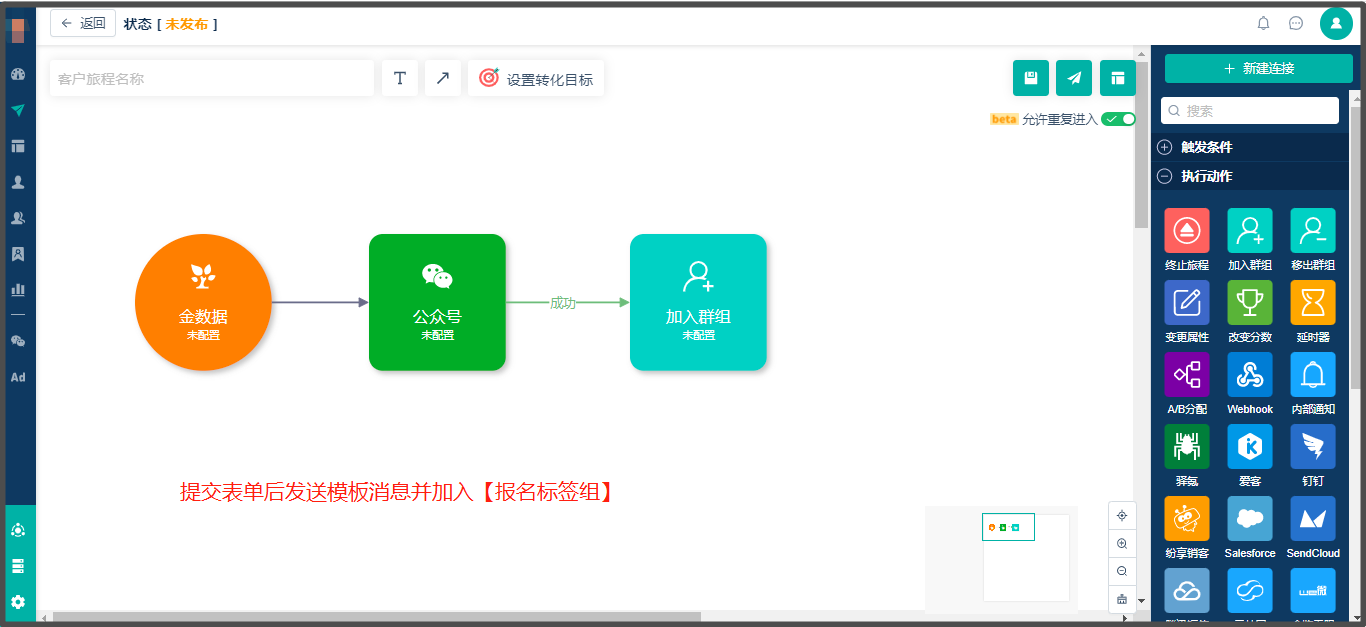Open the paper-plane journeys sidebar icon
The image size is (1366, 627).
18,110
